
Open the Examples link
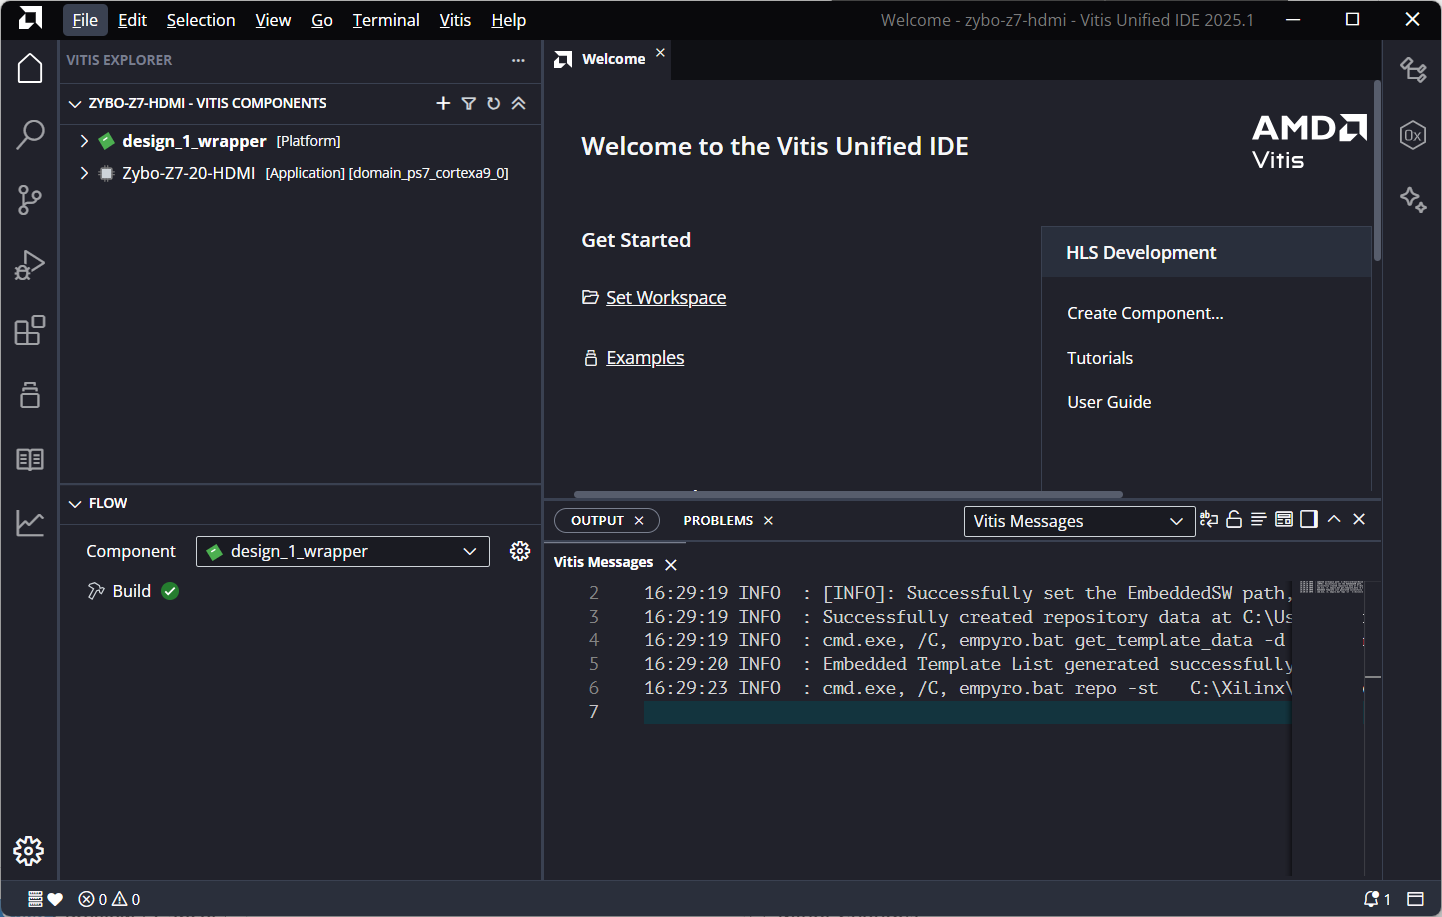pos(645,357)
